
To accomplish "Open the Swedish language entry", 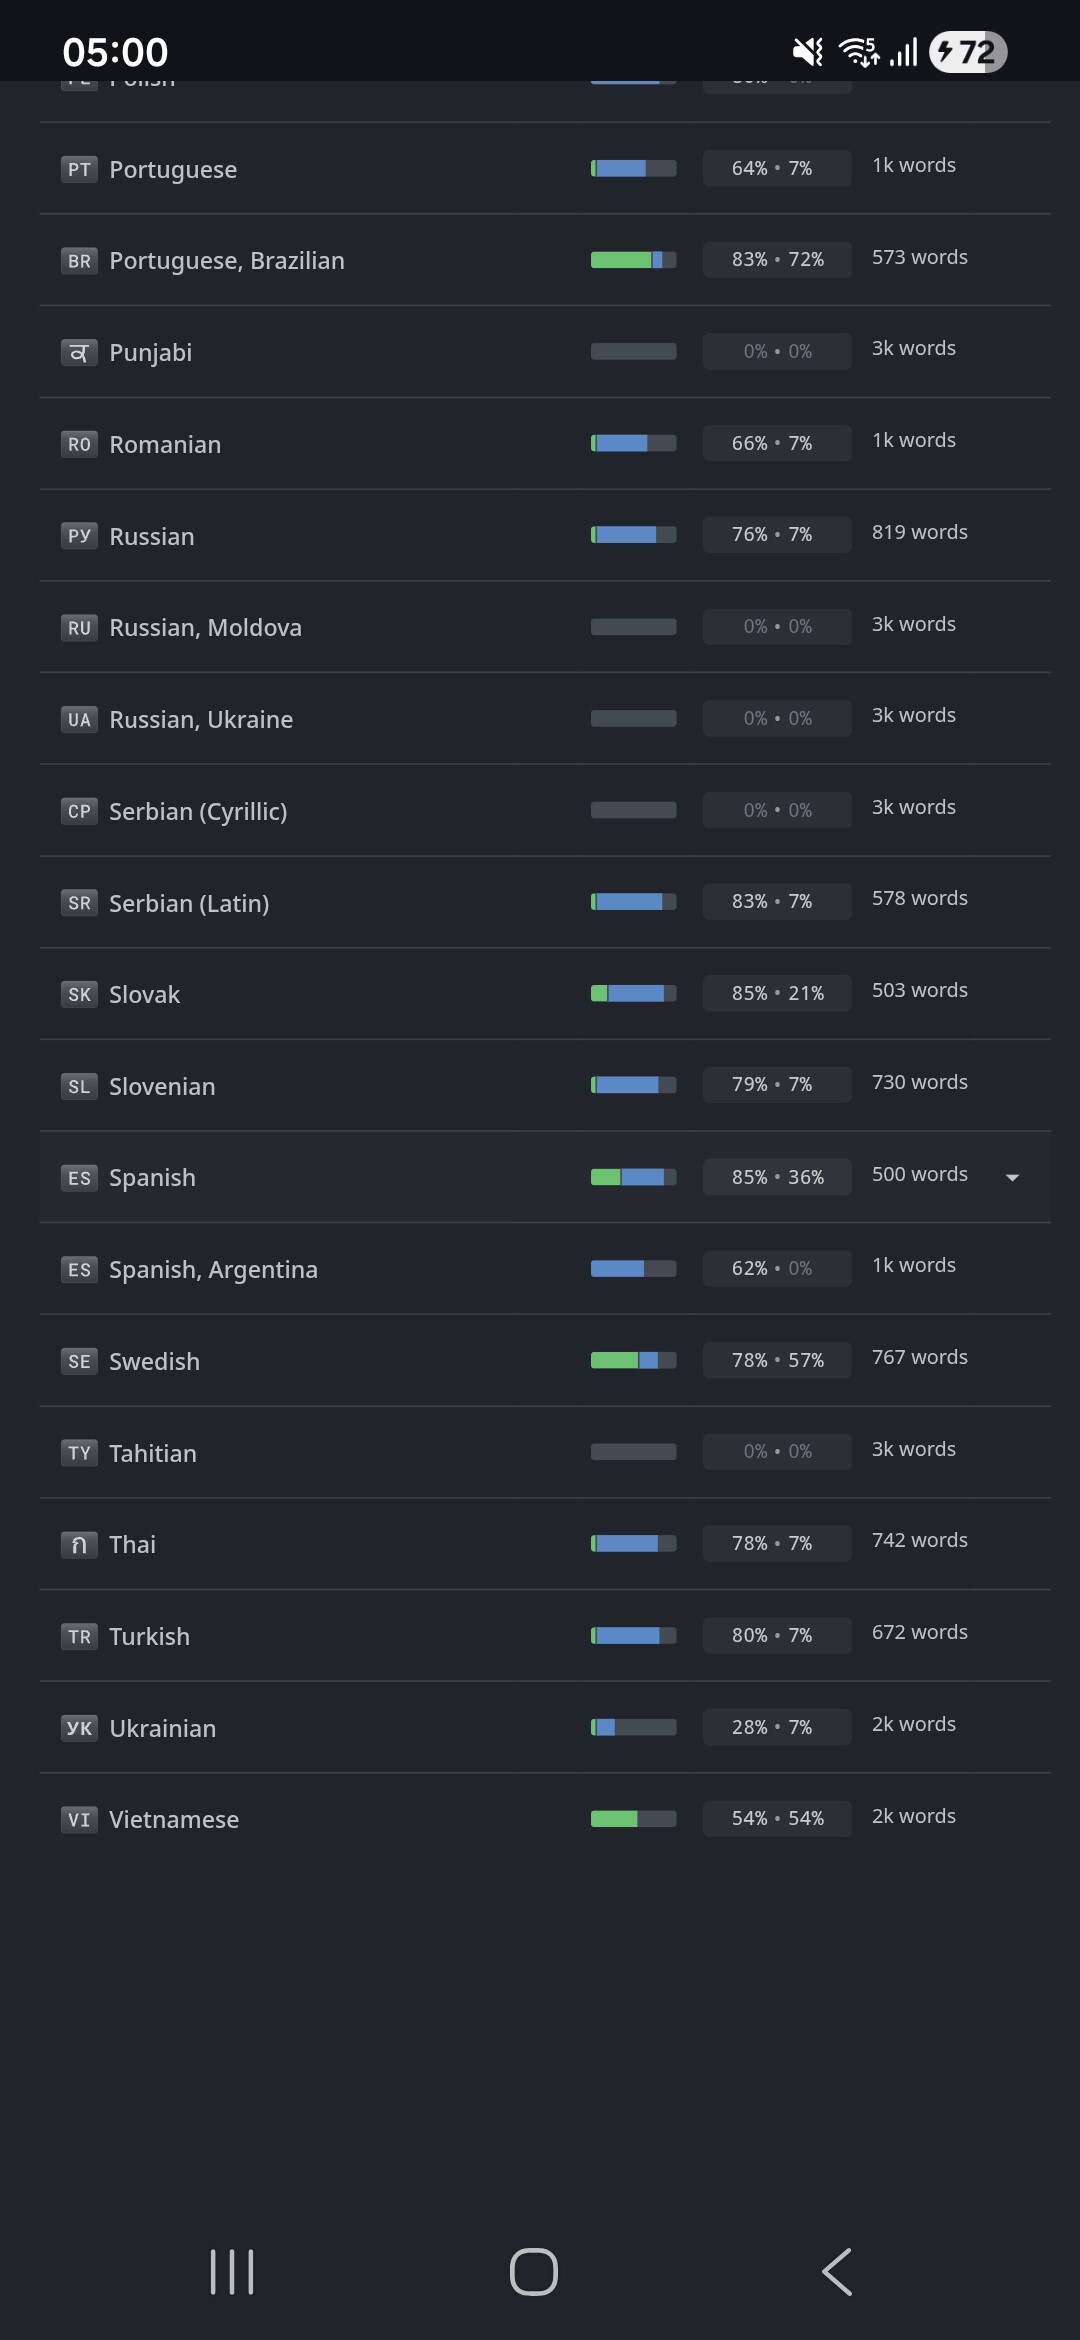I will pyautogui.click(x=154, y=1361).
